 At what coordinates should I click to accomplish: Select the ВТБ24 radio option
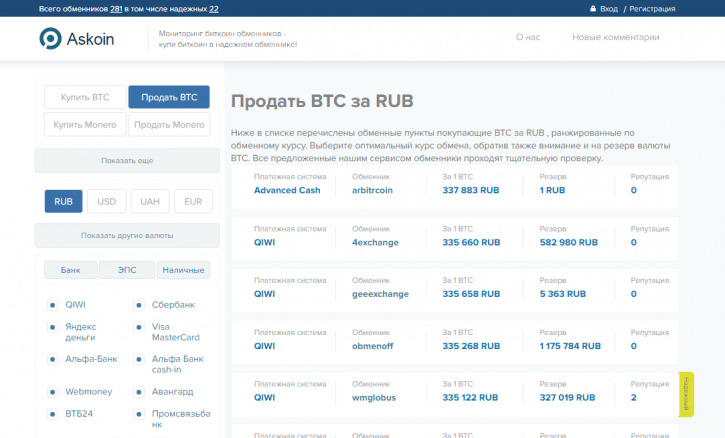[52, 414]
